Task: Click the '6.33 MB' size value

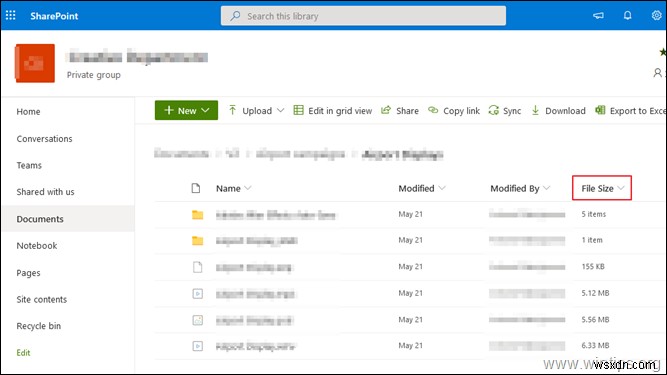Action: pos(595,345)
